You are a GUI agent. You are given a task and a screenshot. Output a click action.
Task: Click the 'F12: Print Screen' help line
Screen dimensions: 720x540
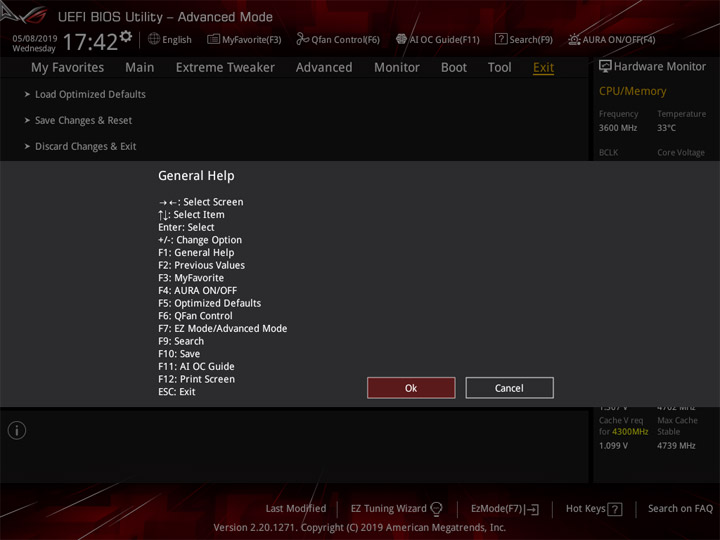(x=197, y=379)
